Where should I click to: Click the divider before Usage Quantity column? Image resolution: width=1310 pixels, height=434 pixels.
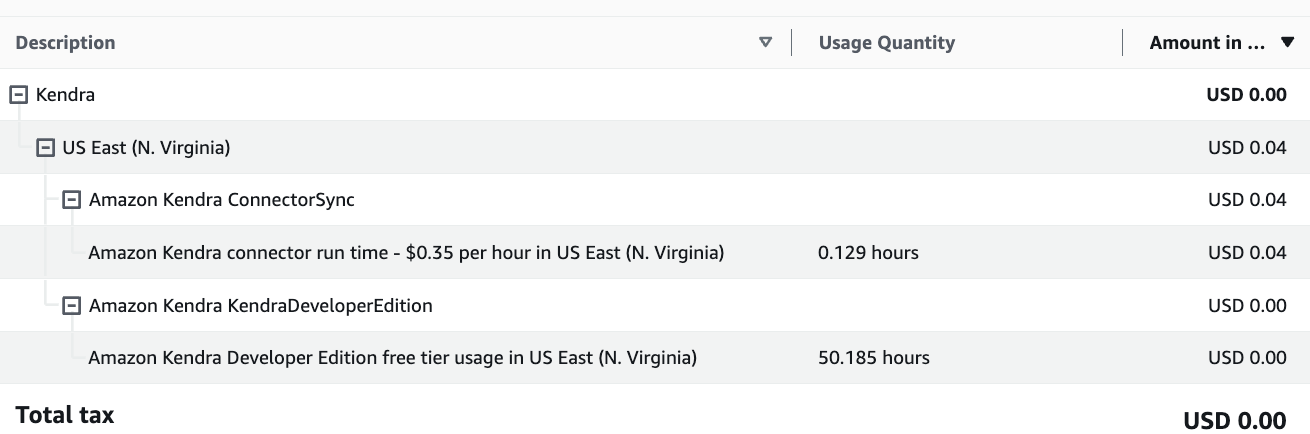click(791, 42)
